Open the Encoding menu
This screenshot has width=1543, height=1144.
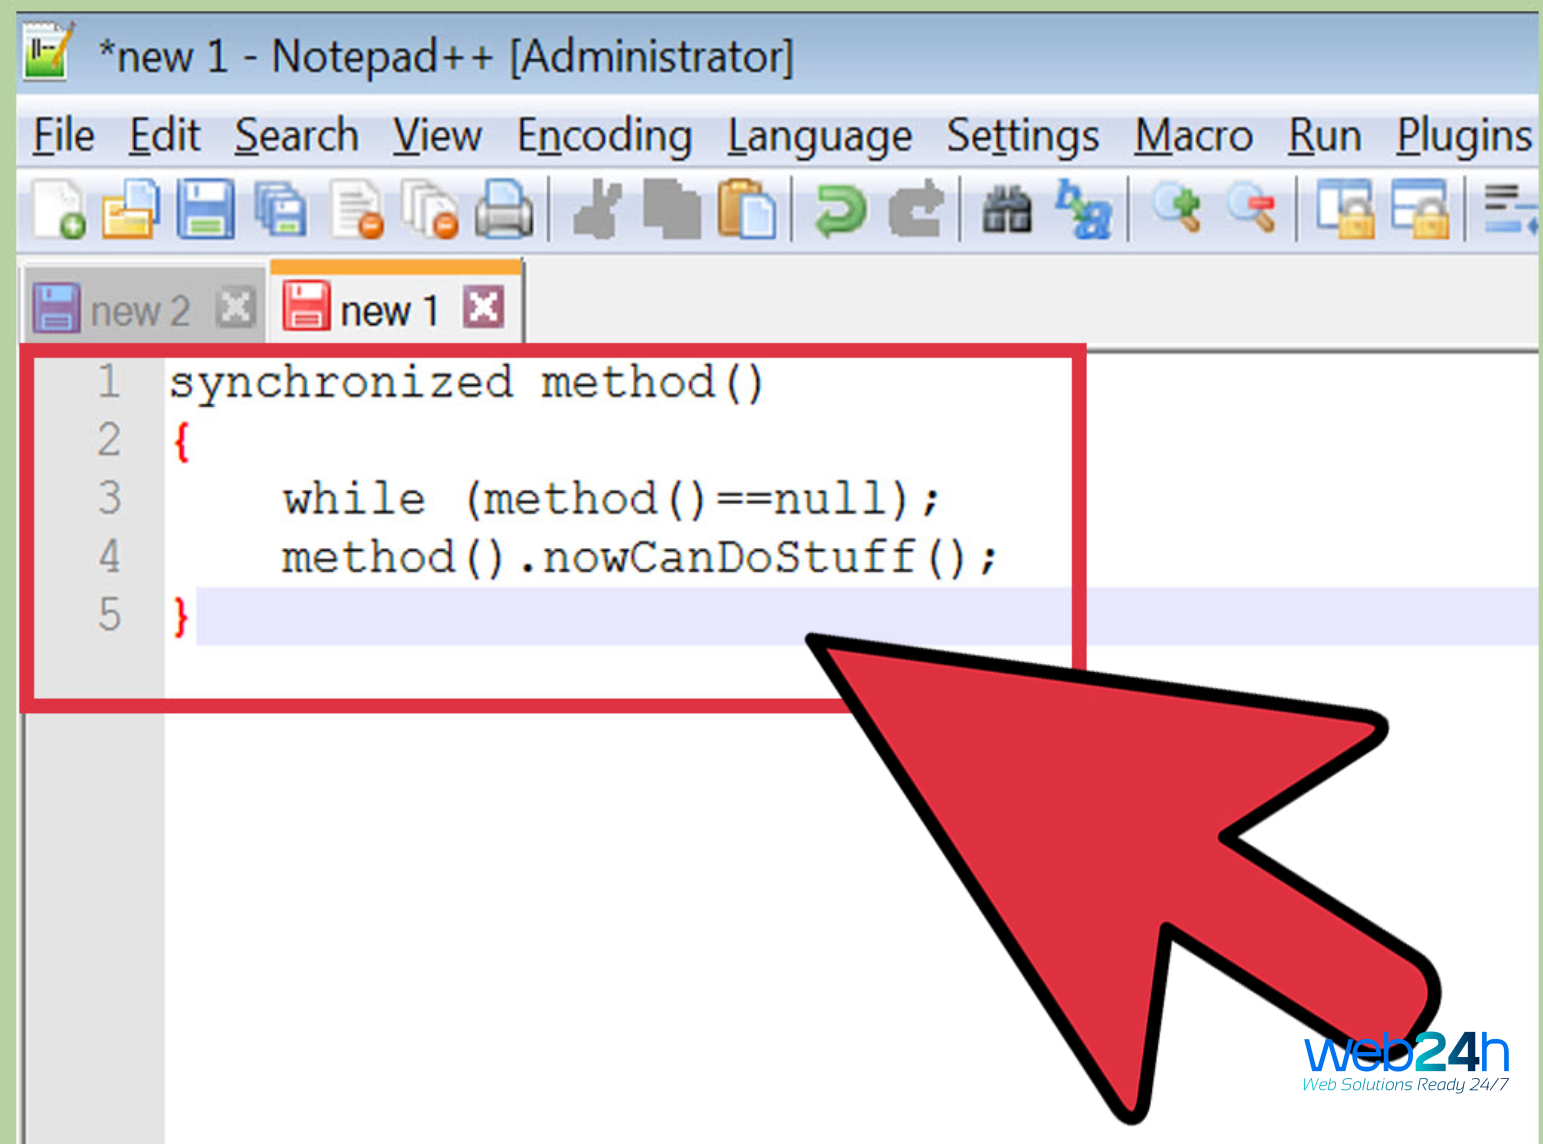coord(604,136)
